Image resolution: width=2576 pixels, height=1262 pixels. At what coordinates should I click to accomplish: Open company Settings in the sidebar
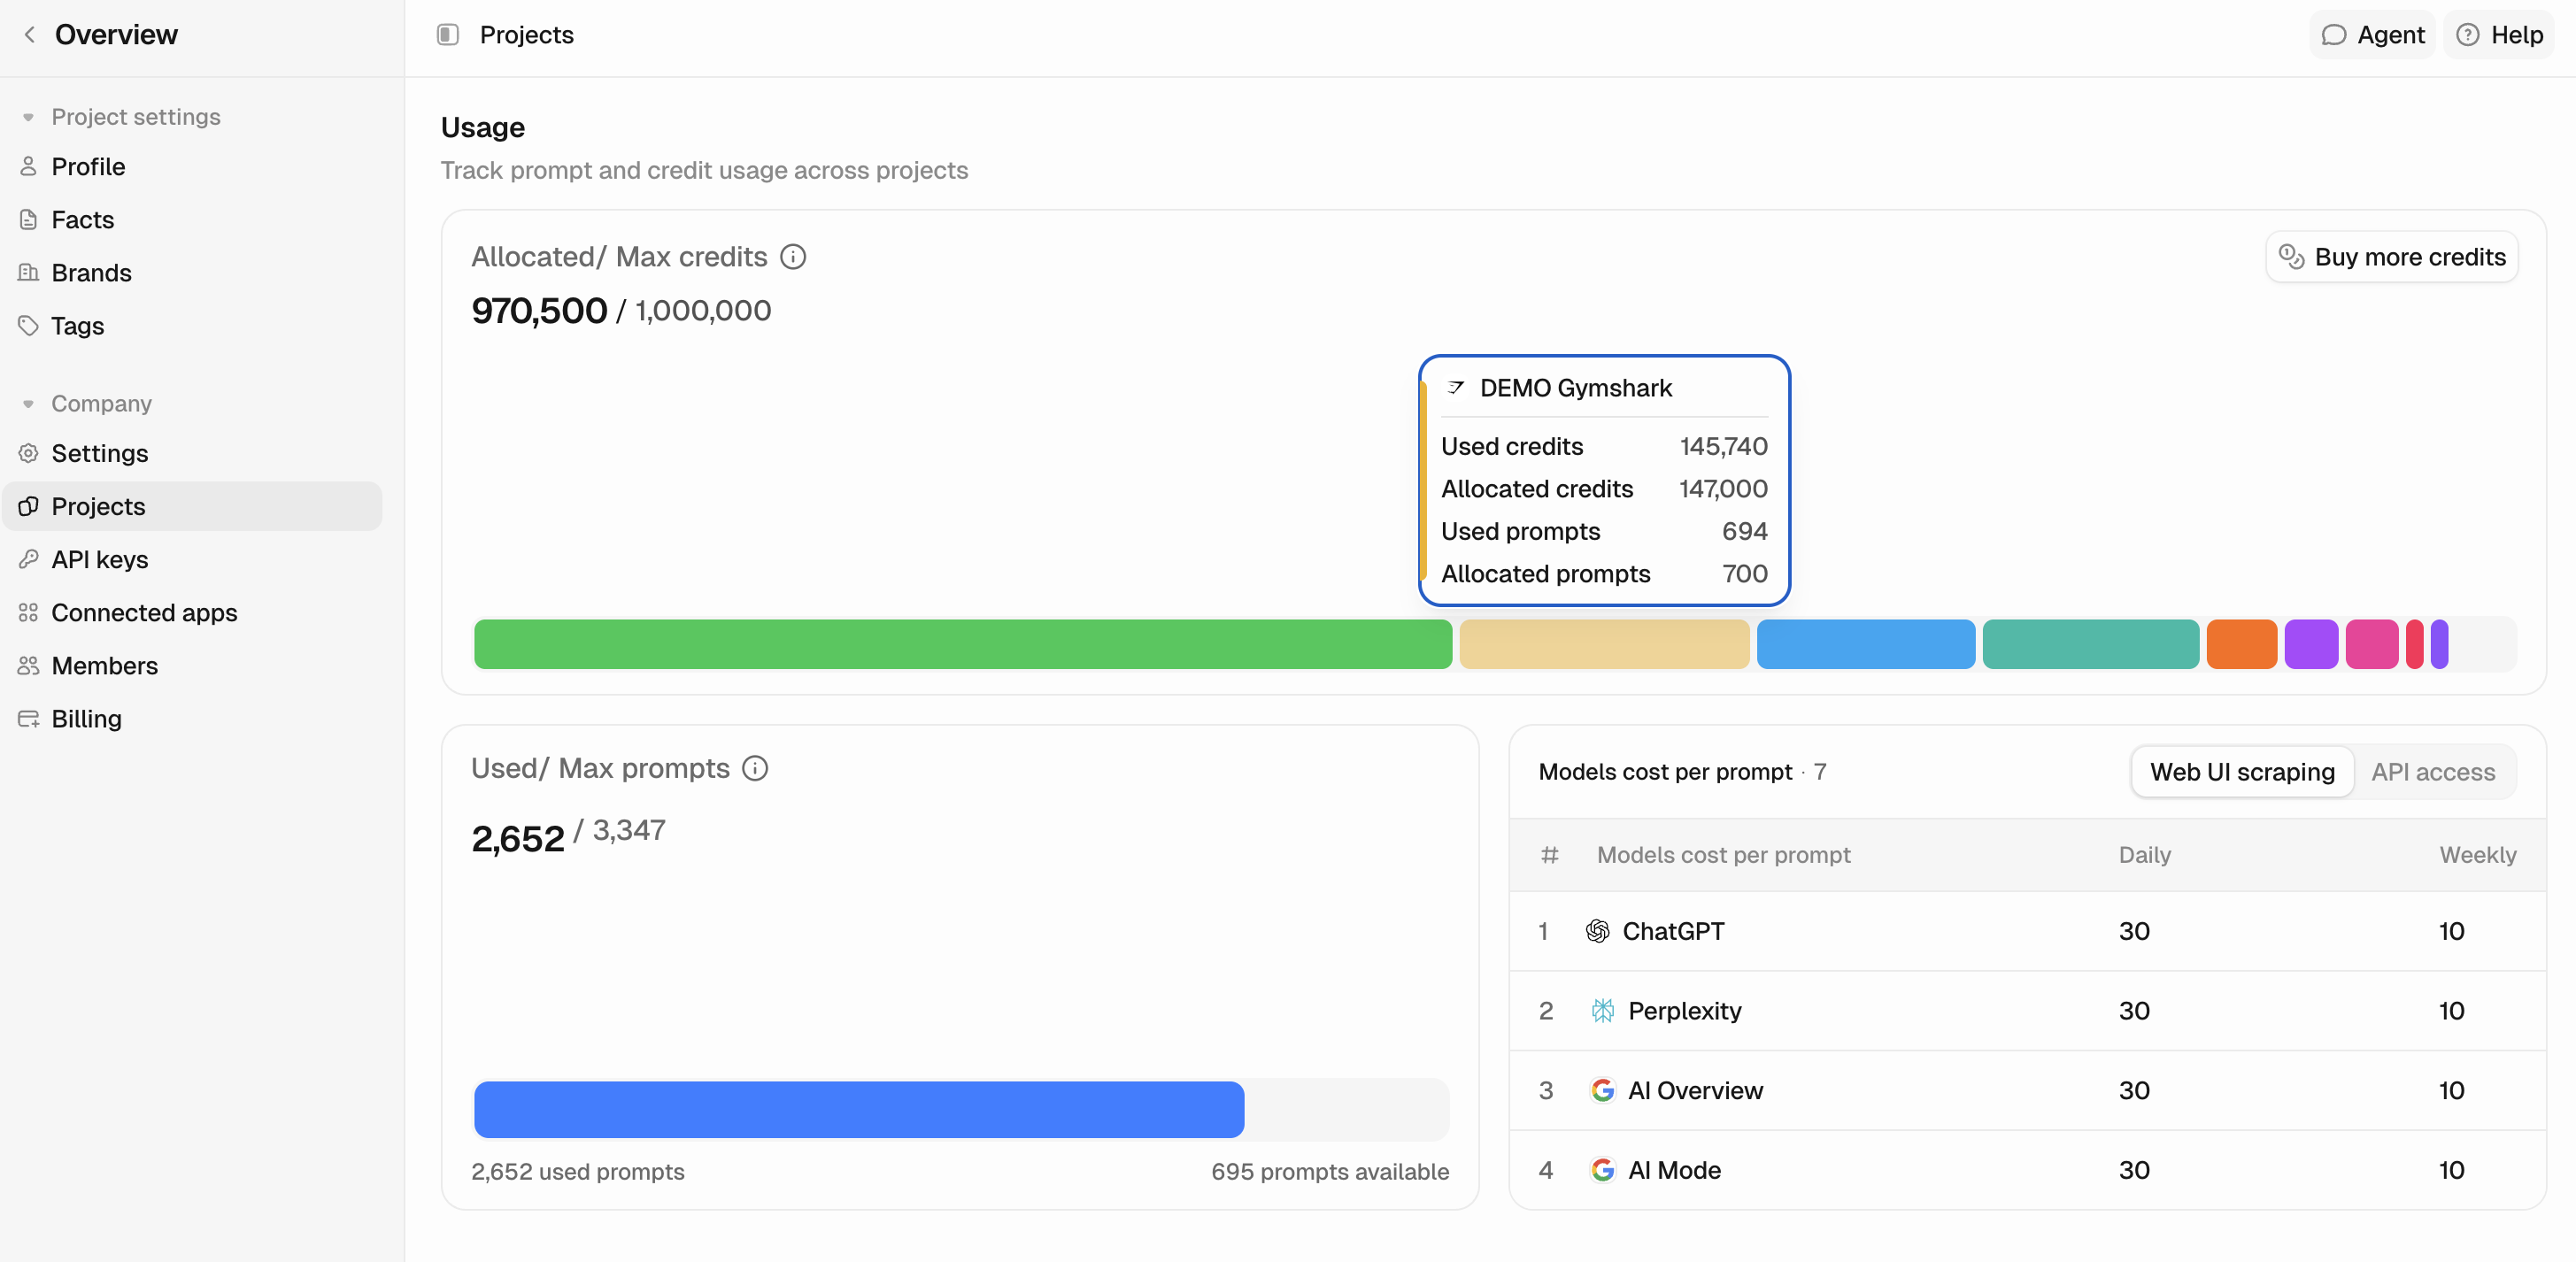pos(192,454)
